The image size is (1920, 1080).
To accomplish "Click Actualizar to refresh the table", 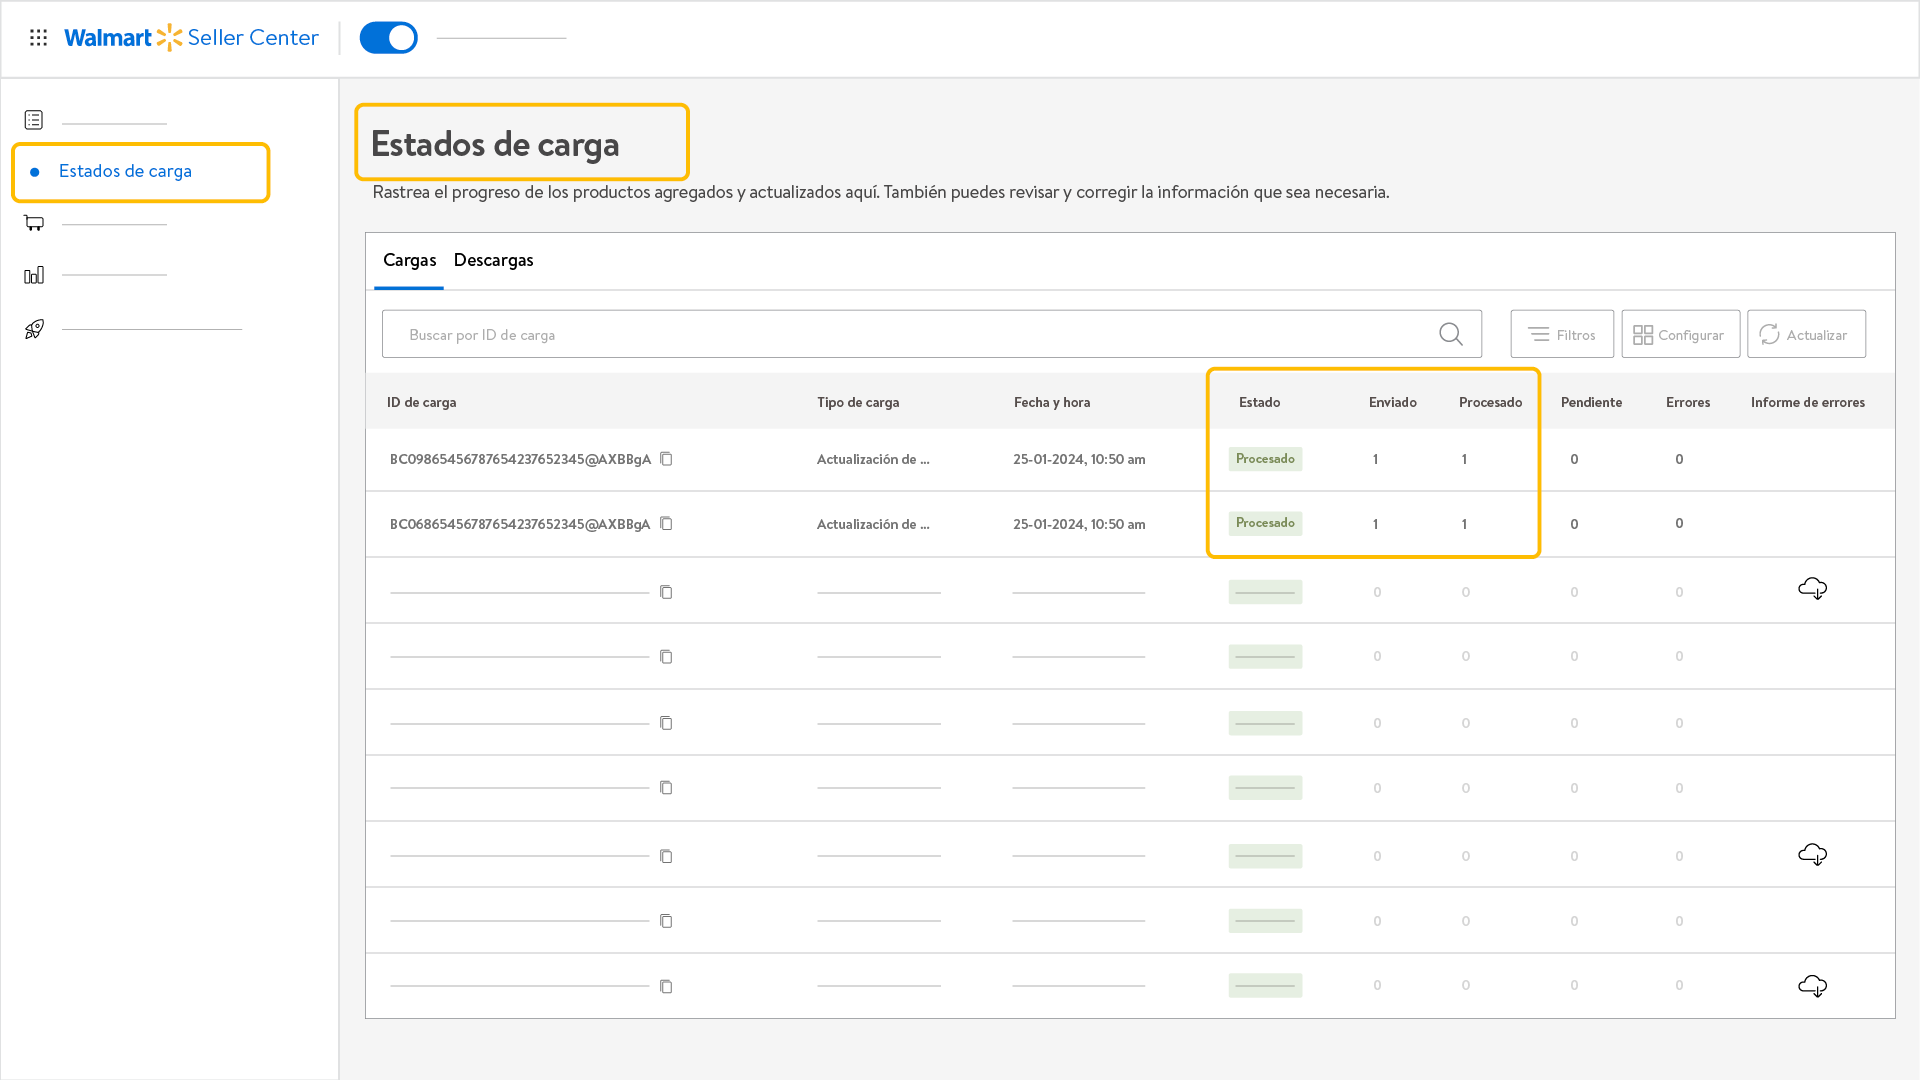I will (1806, 334).
